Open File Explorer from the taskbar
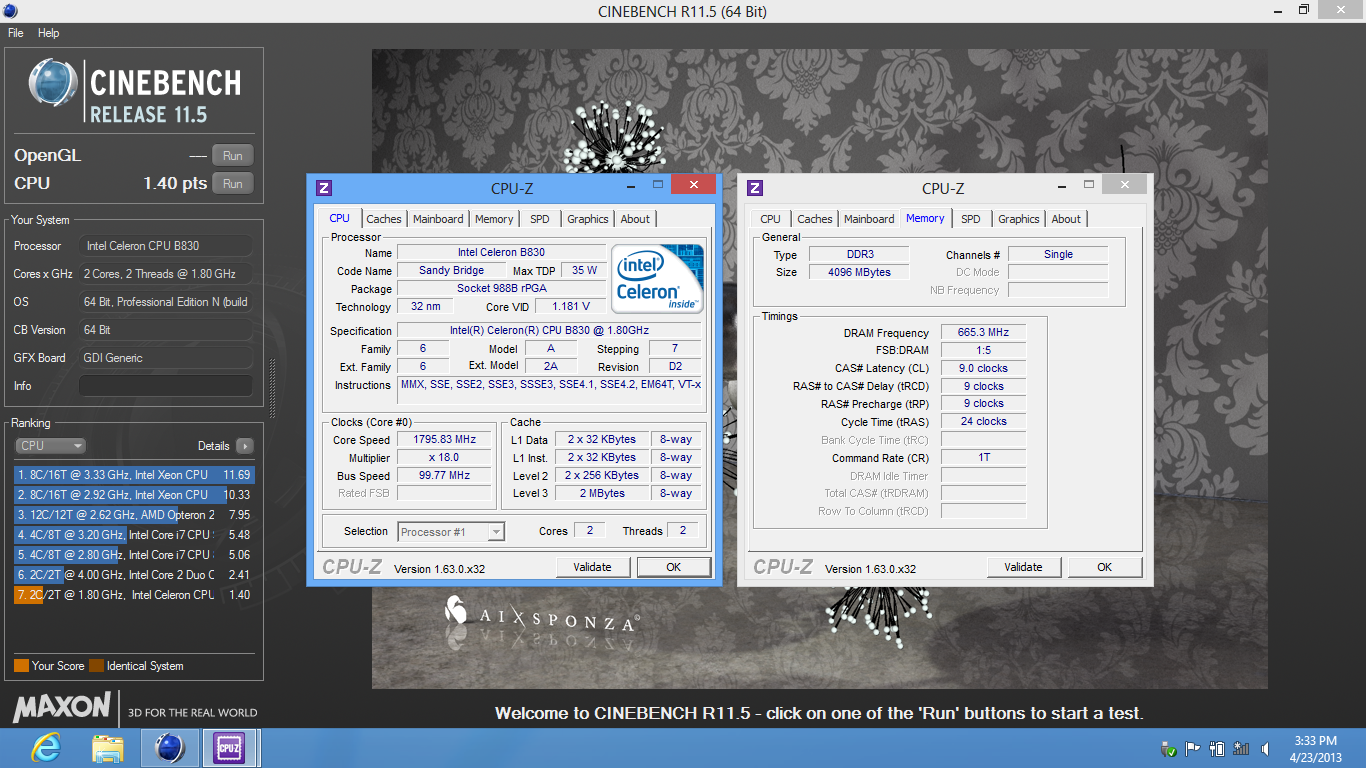The height and width of the screenshot is (768, 1366). [x=107, y=748]
